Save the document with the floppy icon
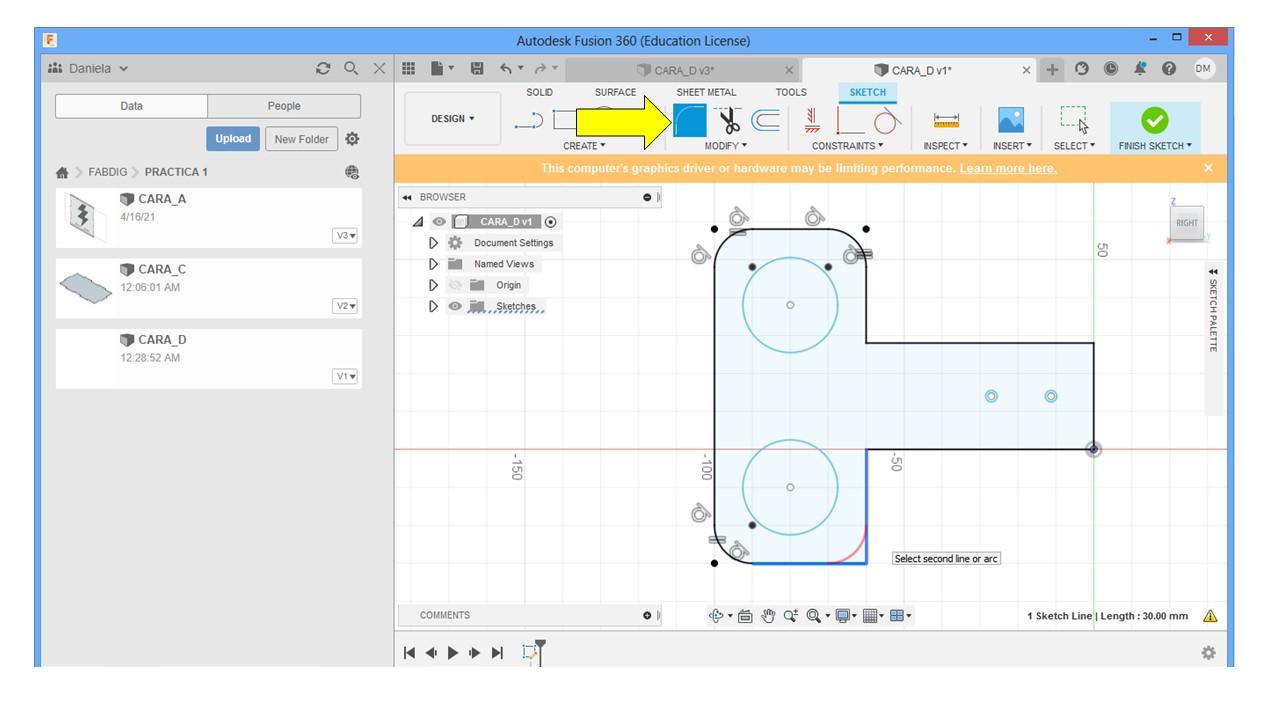The width and height of the screenshot is (1280, 720). (x=477, y=69)
